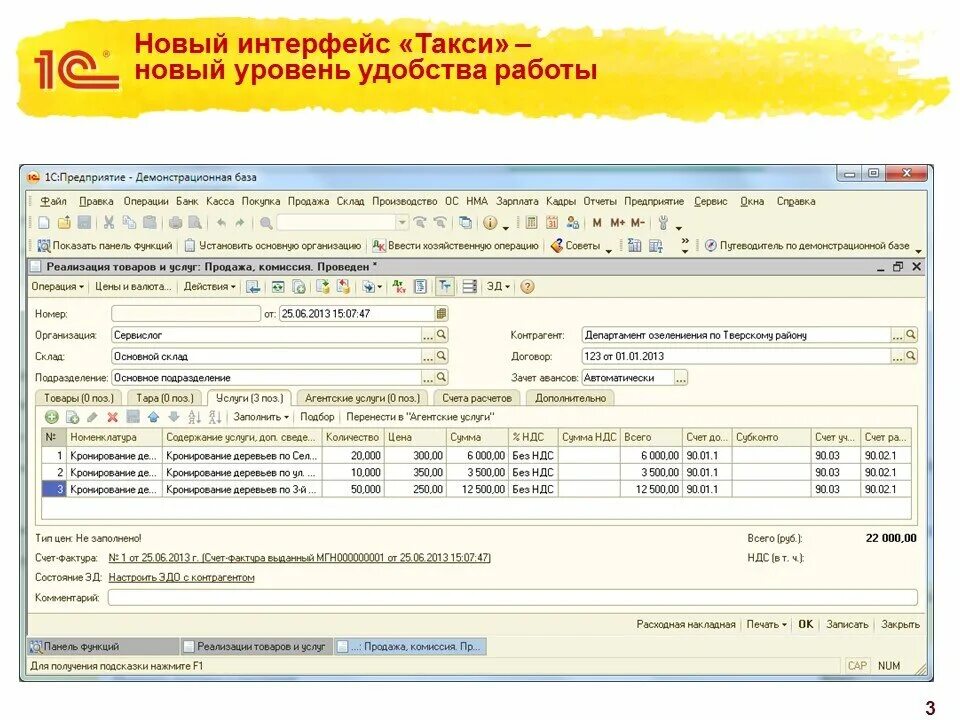
Task: Click the M- memory button
Action: pos(637,223)
